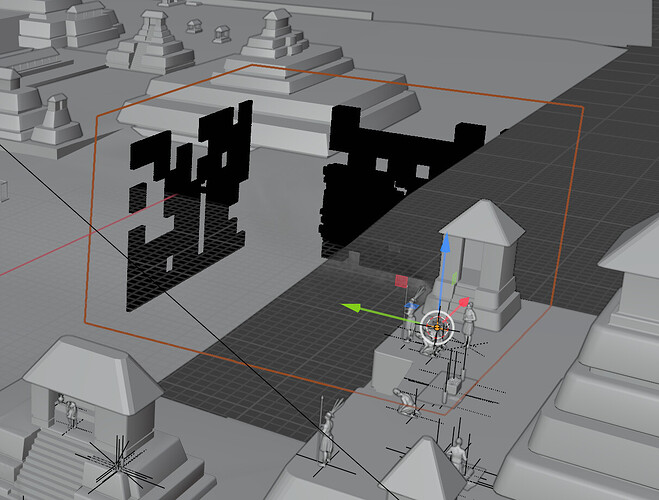Grab the red X-axis gizmo arrowhead
The image size is (659, 500).
click(464, 302)
